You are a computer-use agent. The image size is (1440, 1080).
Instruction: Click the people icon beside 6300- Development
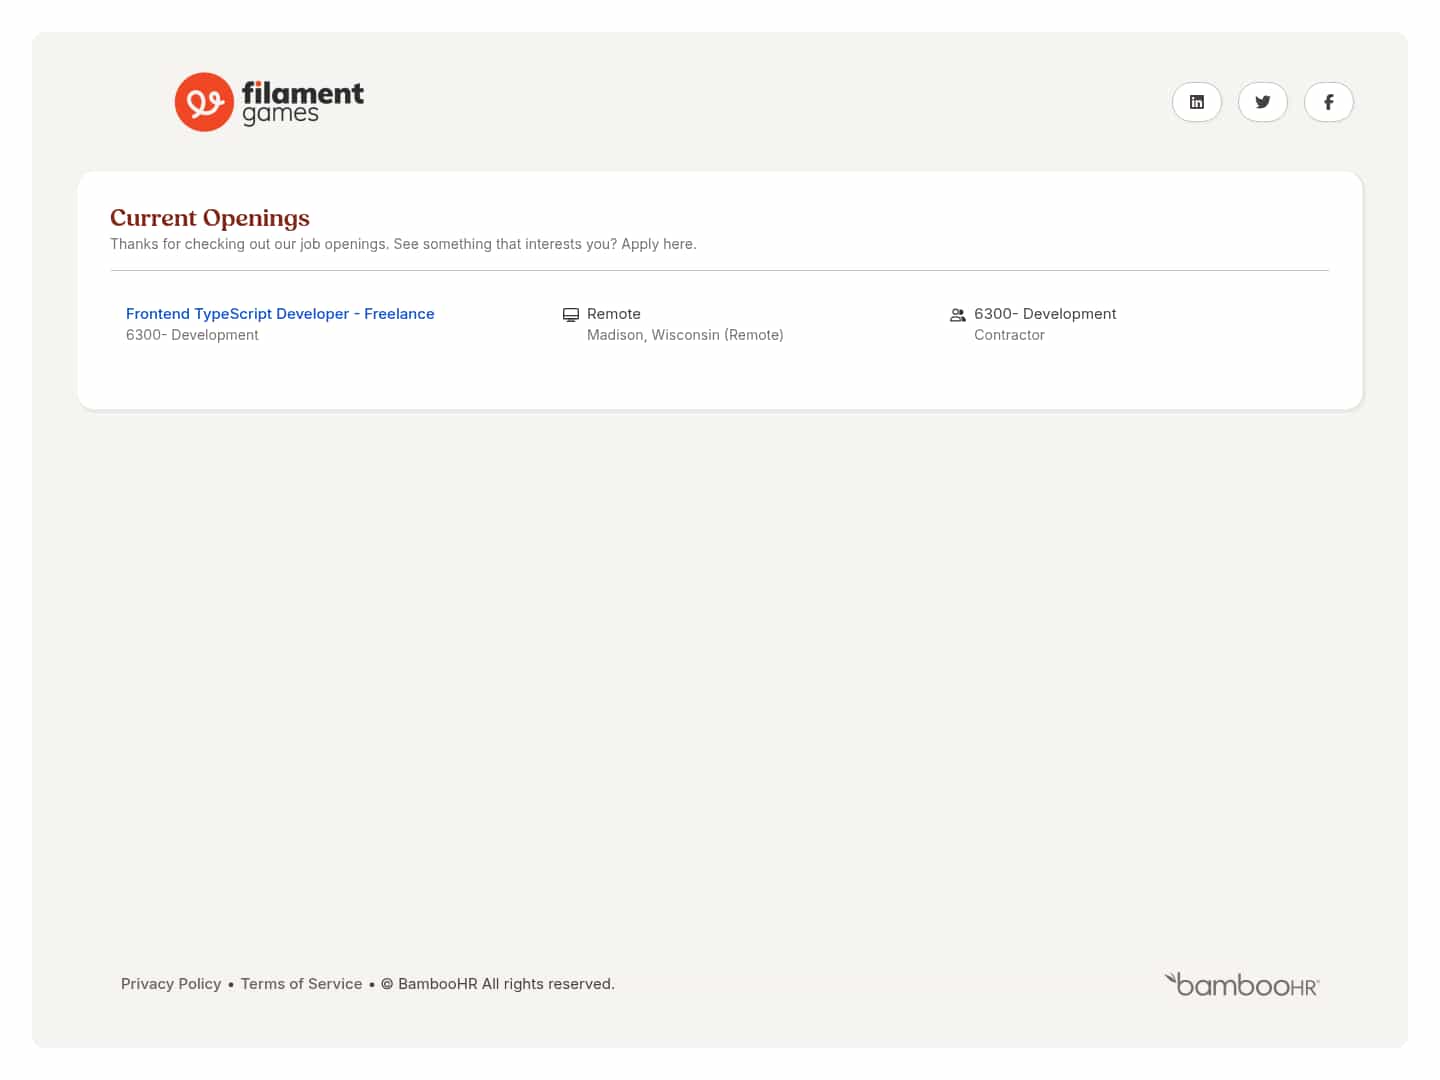[957, 315]
